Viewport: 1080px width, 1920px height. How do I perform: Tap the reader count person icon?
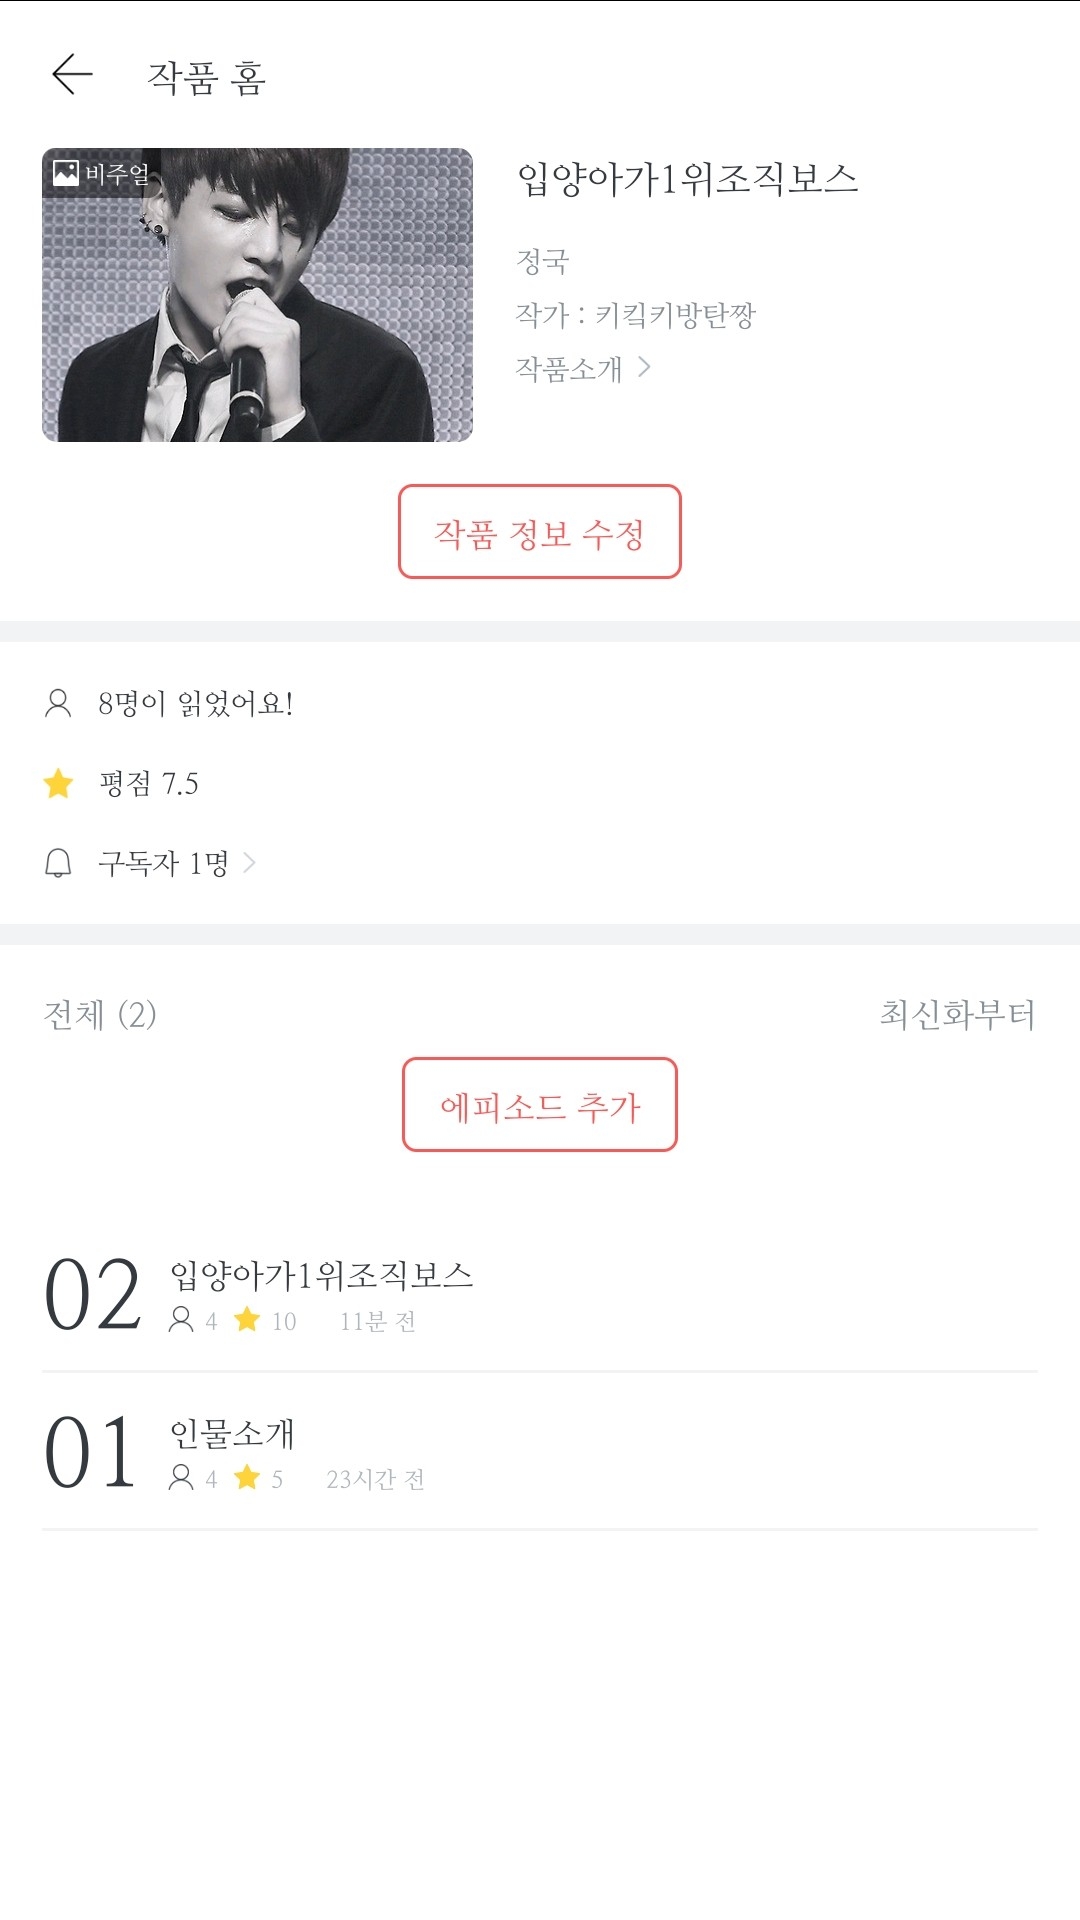coord(58,704)
